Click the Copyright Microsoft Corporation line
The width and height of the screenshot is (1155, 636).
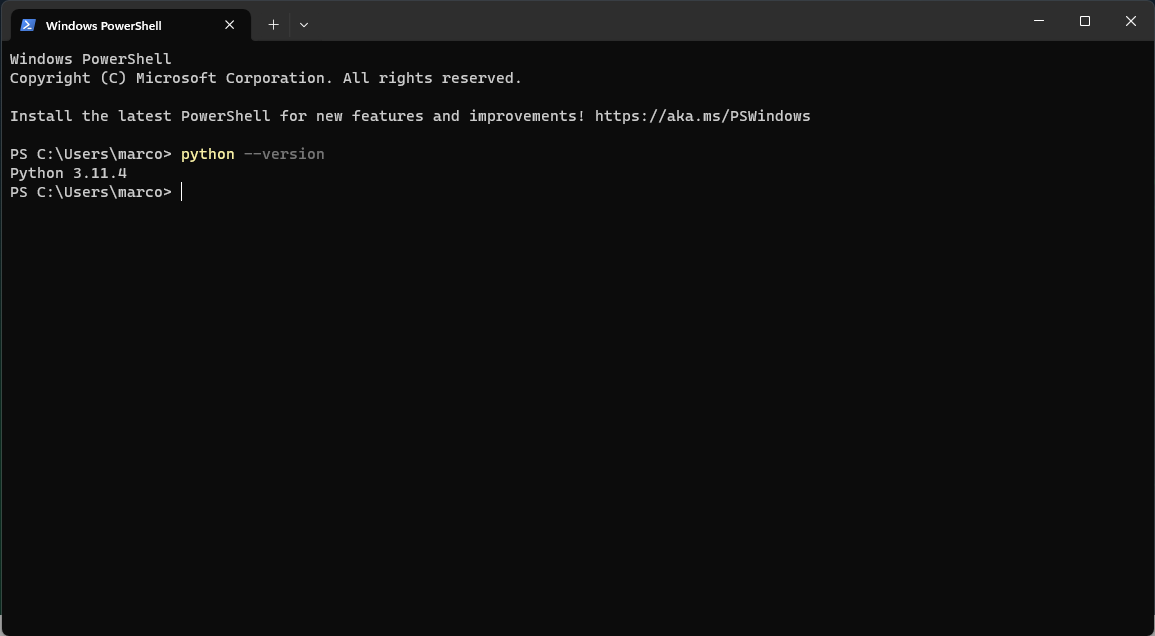pos(264,78)
